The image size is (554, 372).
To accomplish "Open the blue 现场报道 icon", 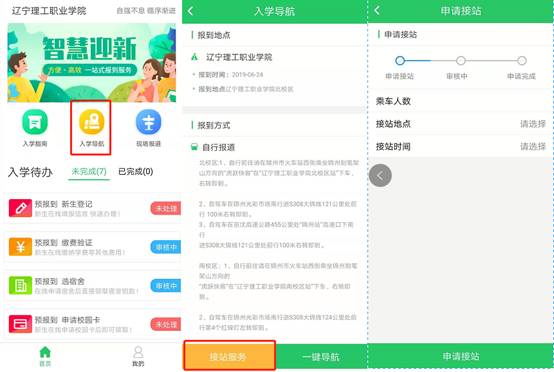I will (148, 122).
